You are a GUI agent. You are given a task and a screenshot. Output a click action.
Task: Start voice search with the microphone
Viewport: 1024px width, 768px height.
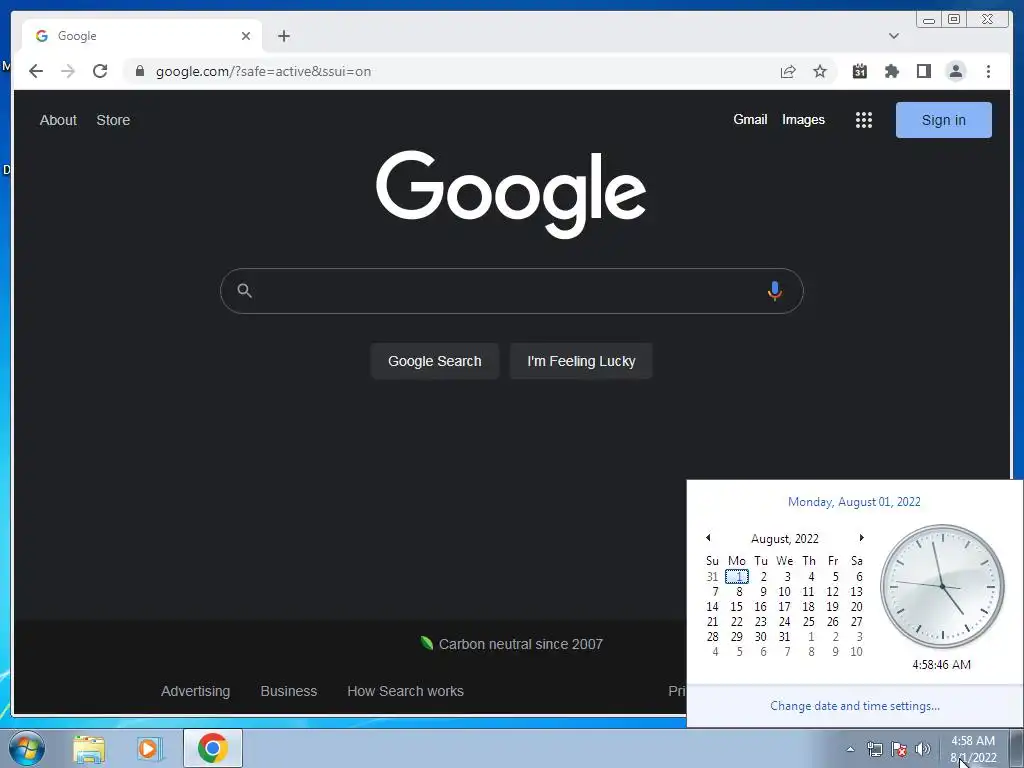[775, 291]
